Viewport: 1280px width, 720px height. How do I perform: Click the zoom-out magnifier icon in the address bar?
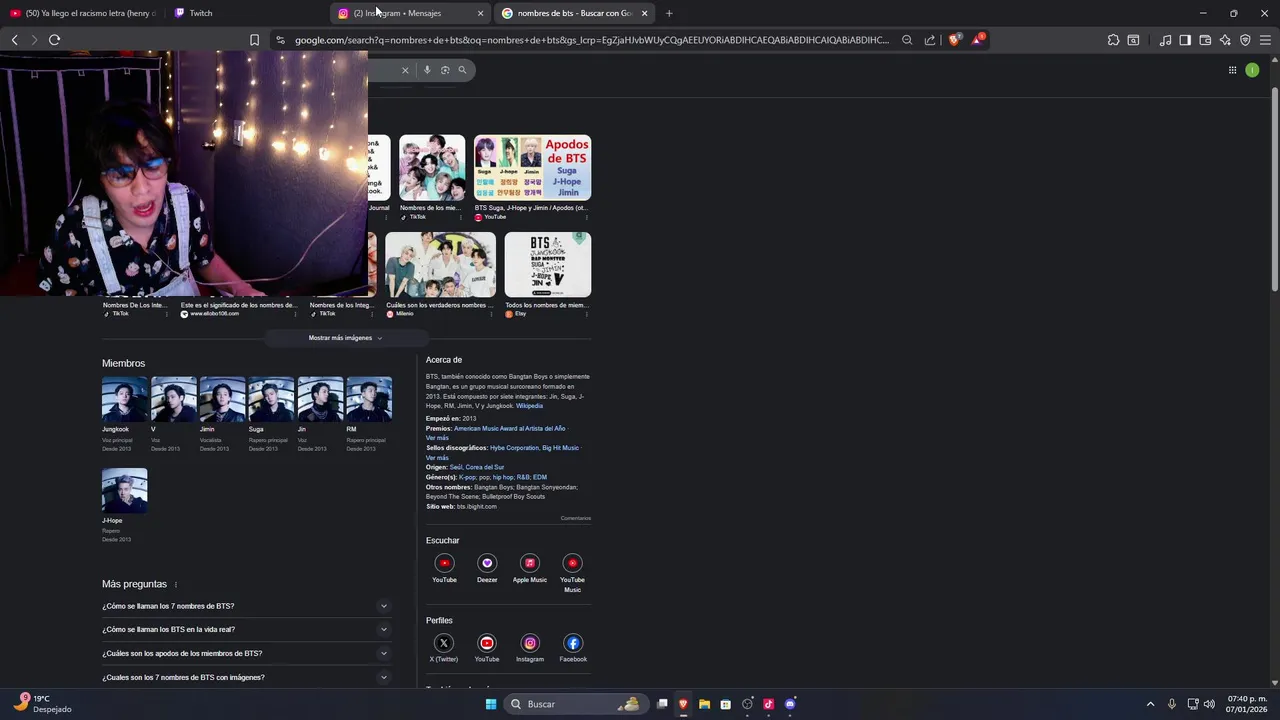click(907, 40)
